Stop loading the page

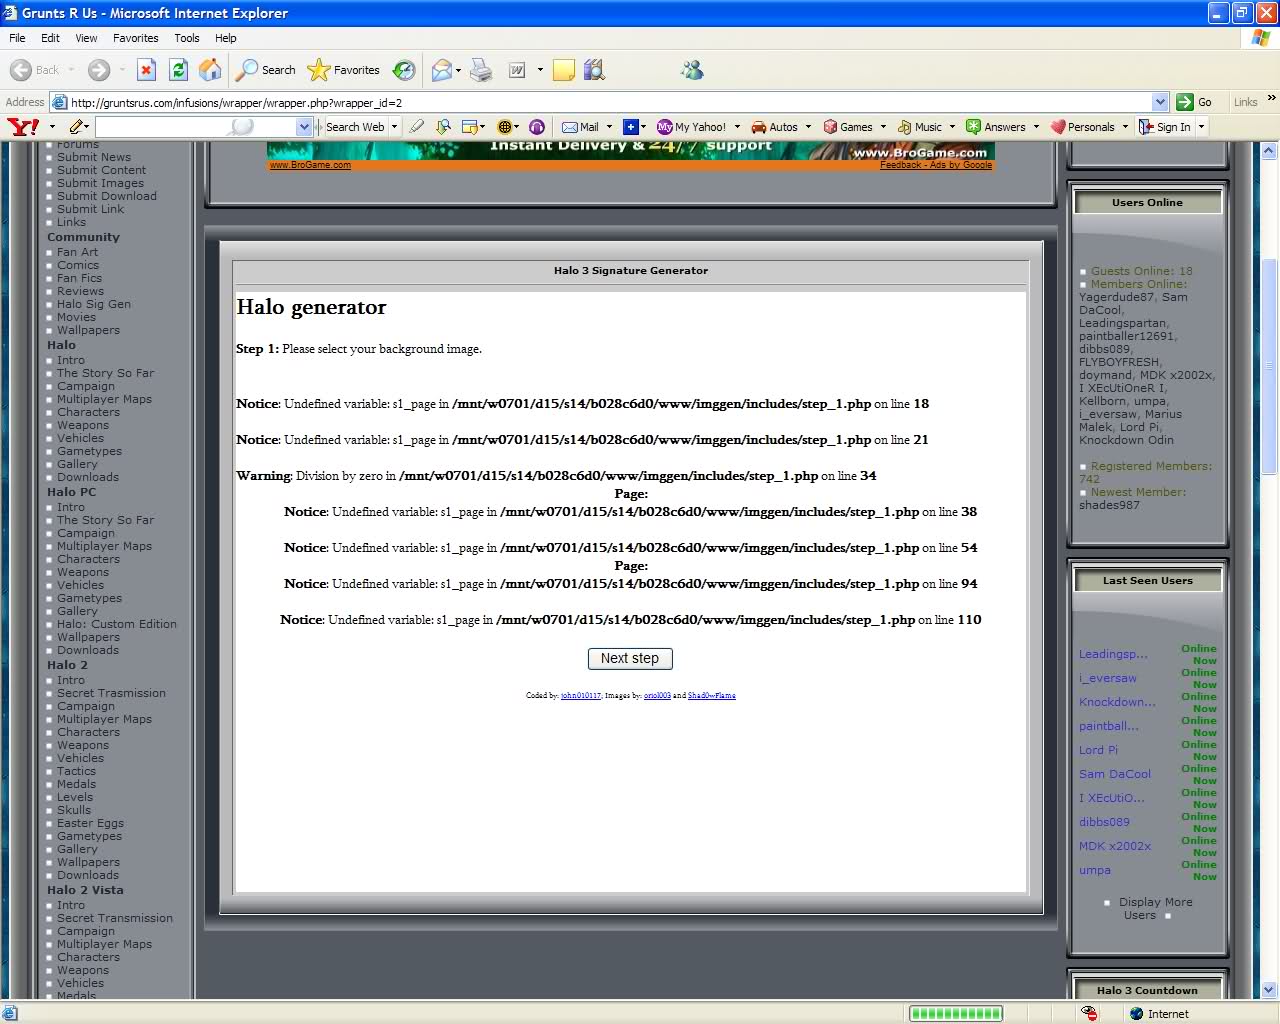pyautogui.click(x=146, y=70)
